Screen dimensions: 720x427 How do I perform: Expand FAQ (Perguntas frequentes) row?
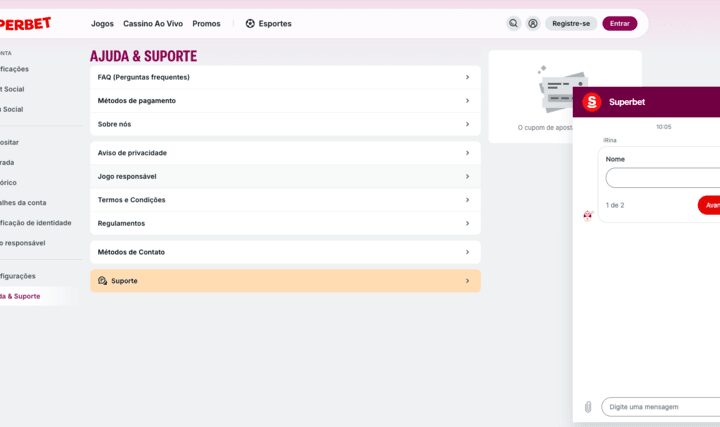[285, 77]
